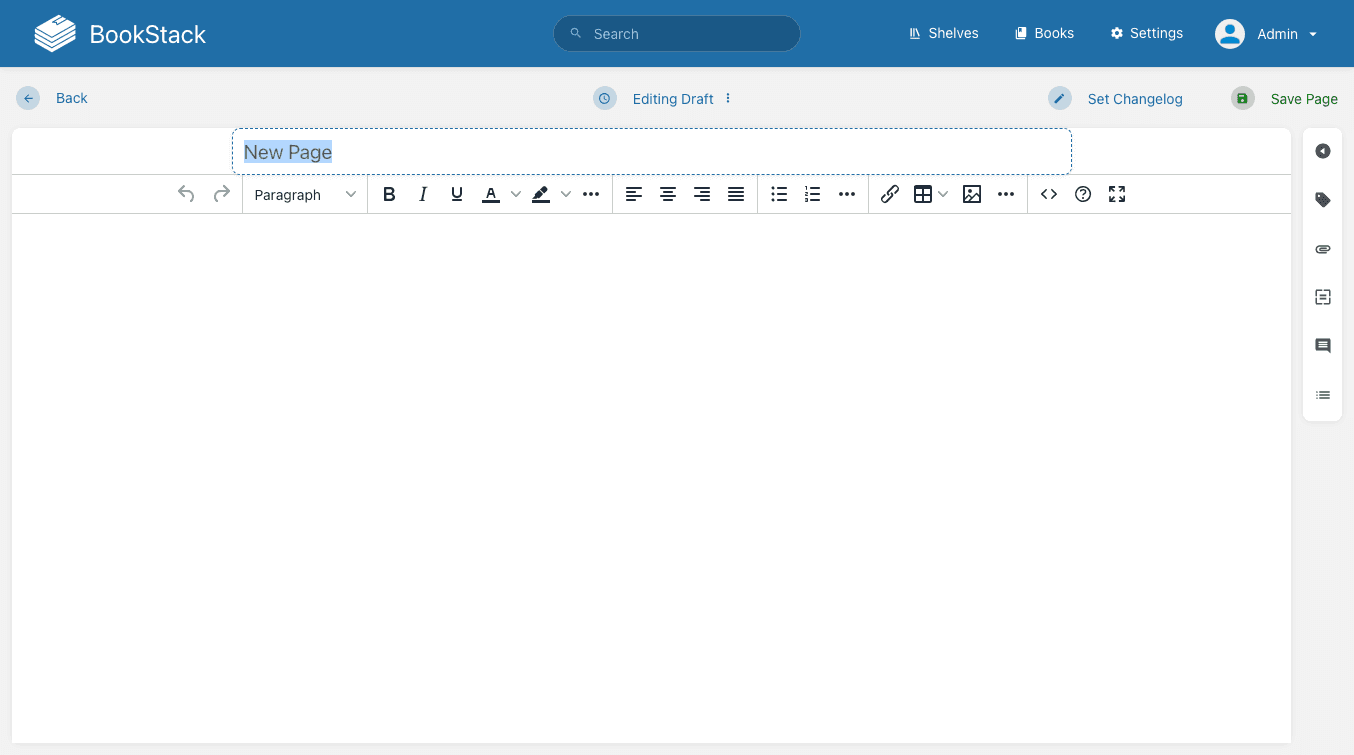This screenshot has height=755, width=1354.
Task: Open the table dropdown arrow
Action: pos(943,194)
